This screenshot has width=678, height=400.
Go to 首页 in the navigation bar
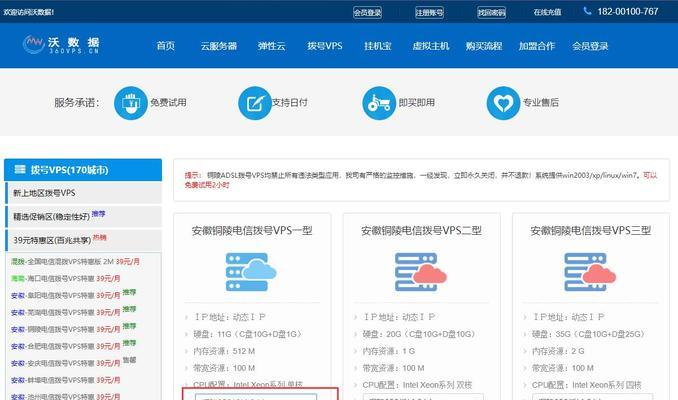[166, 46]
